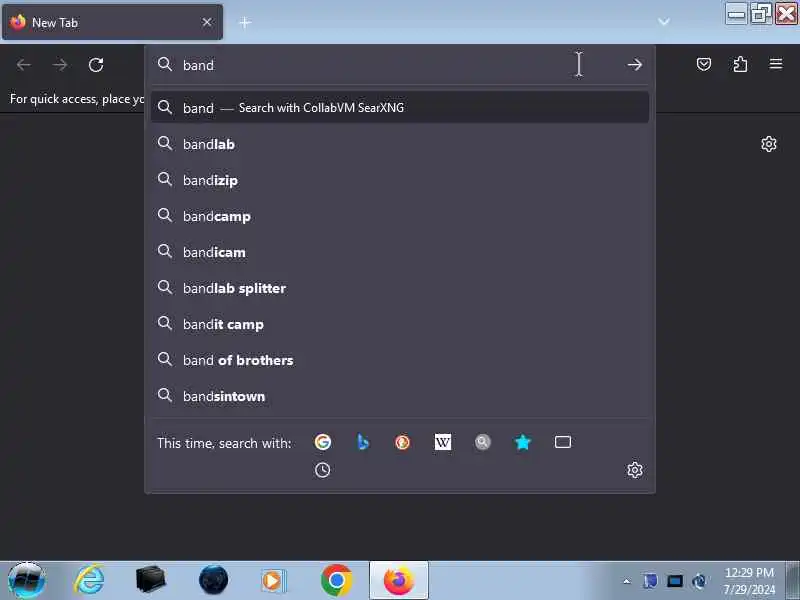The image size is (800, 600).
Task: Open the taskbar clock showing 12:29 PM
Action: coord(749,581)
